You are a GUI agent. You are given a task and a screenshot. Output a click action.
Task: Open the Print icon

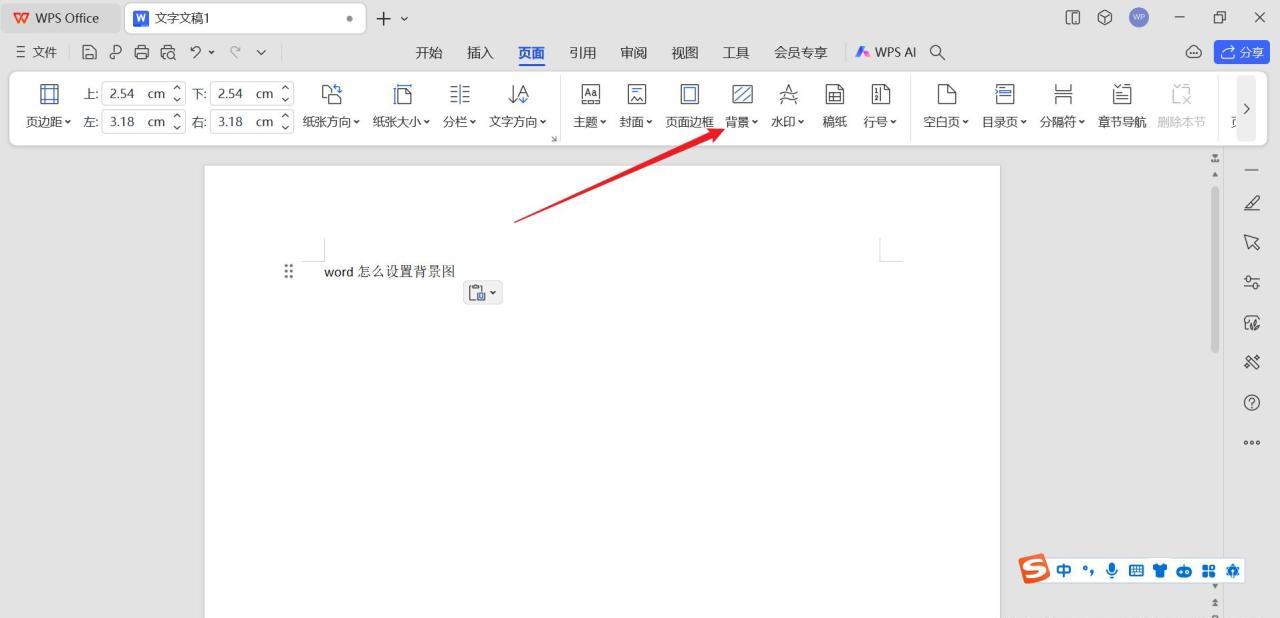141,52
